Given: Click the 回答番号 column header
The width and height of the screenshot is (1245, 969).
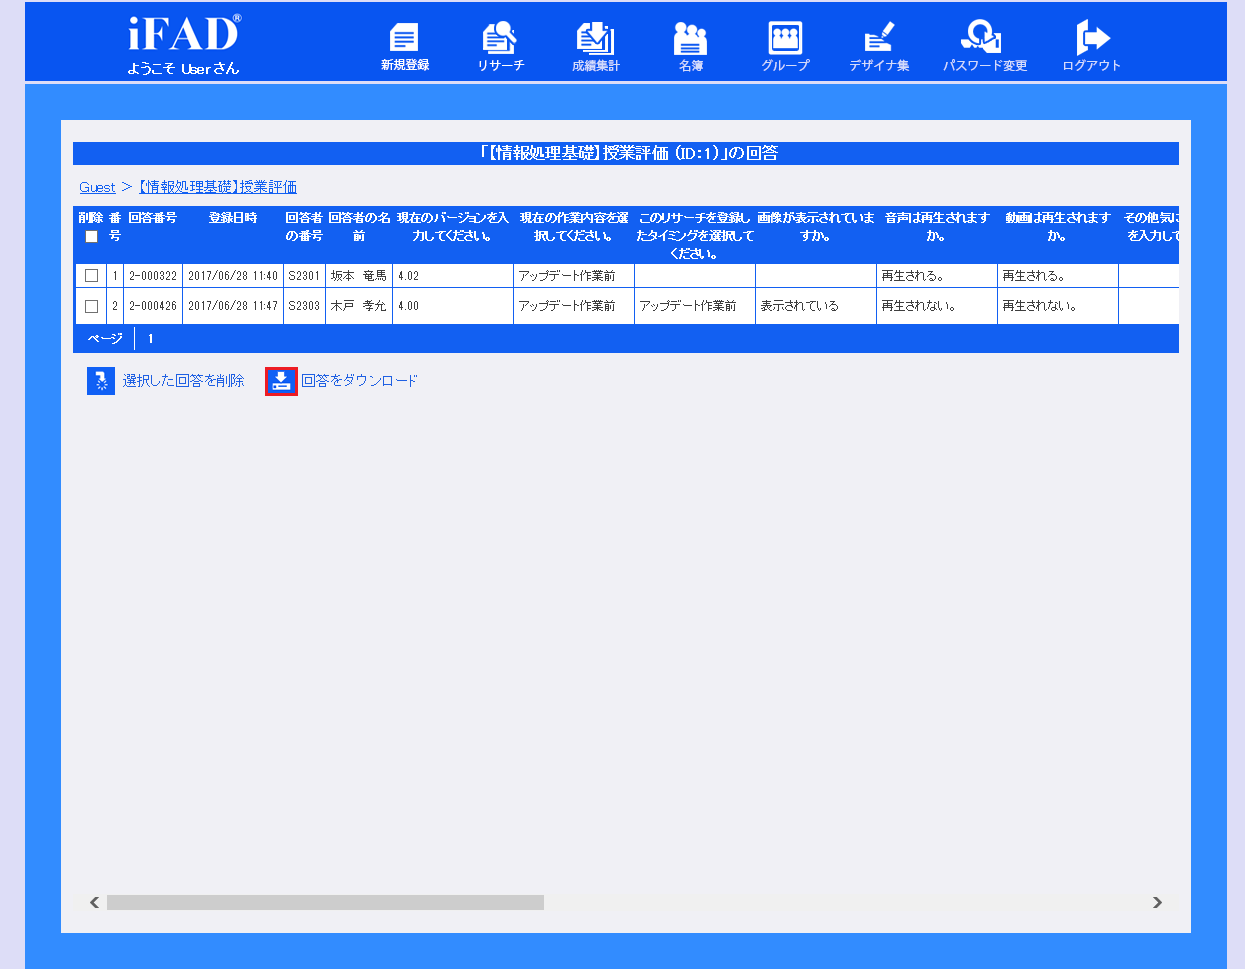Looking at the screenshot, I should (x=153, y=217).
